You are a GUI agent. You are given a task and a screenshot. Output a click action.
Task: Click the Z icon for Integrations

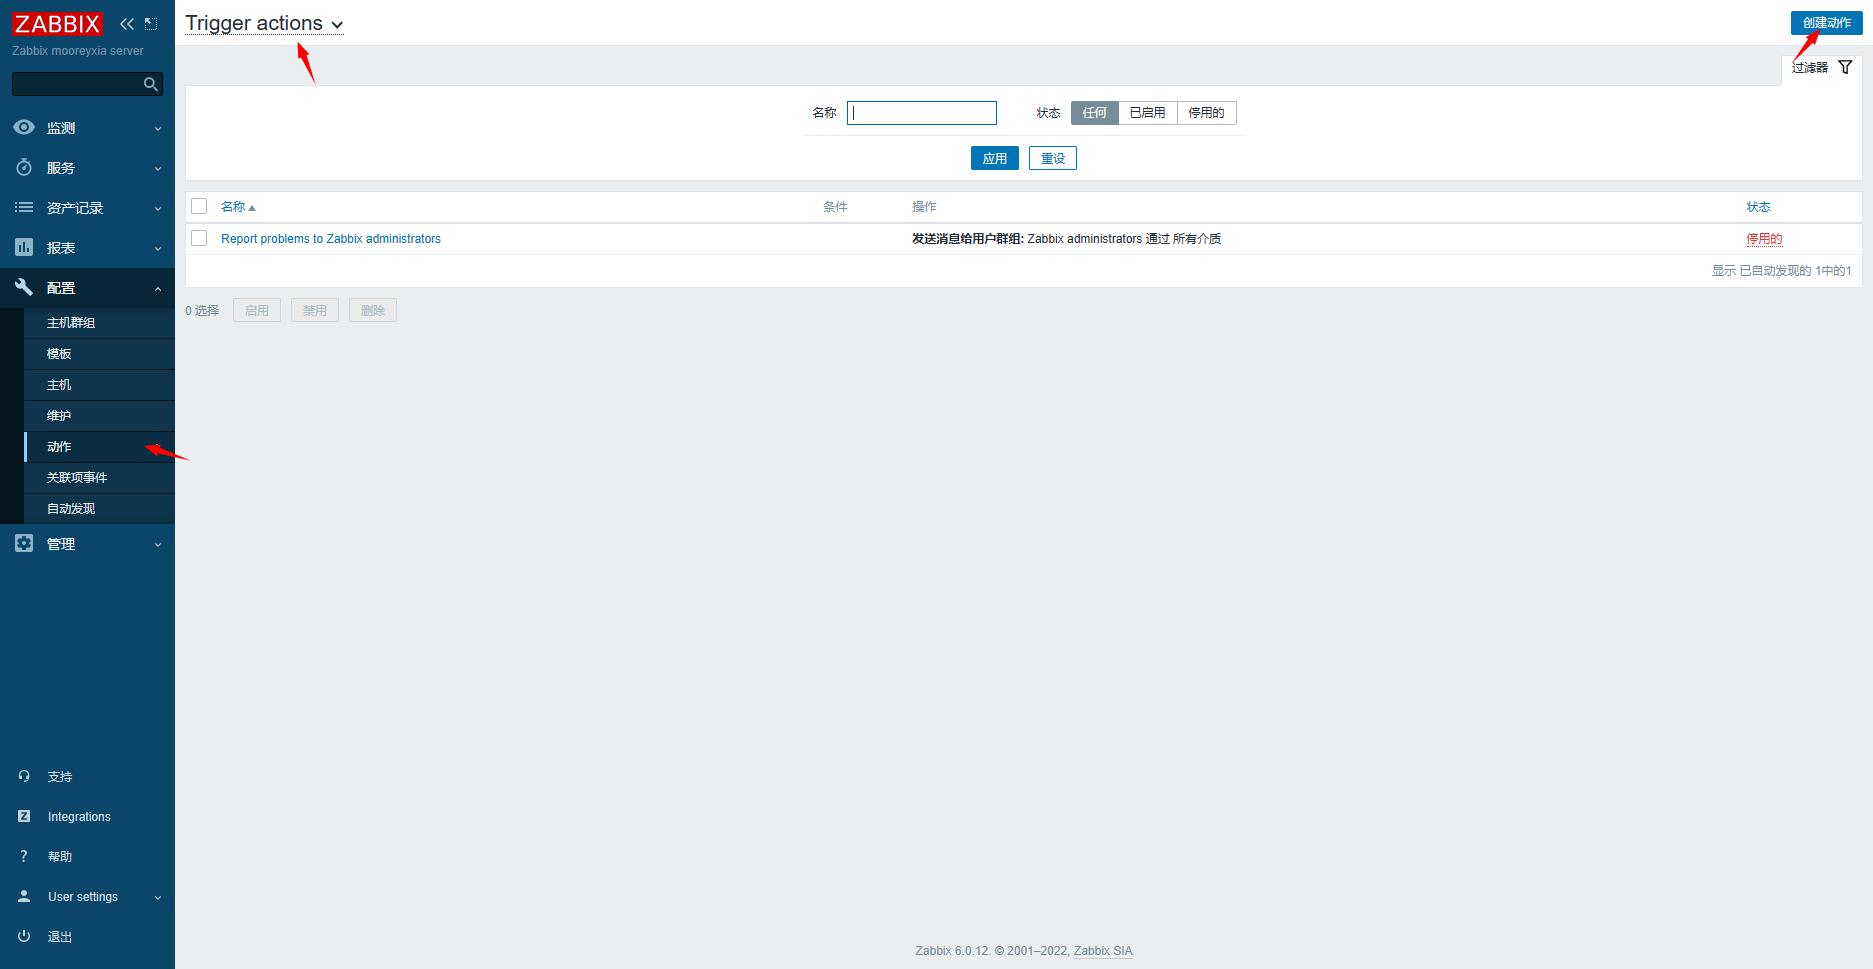24,816
